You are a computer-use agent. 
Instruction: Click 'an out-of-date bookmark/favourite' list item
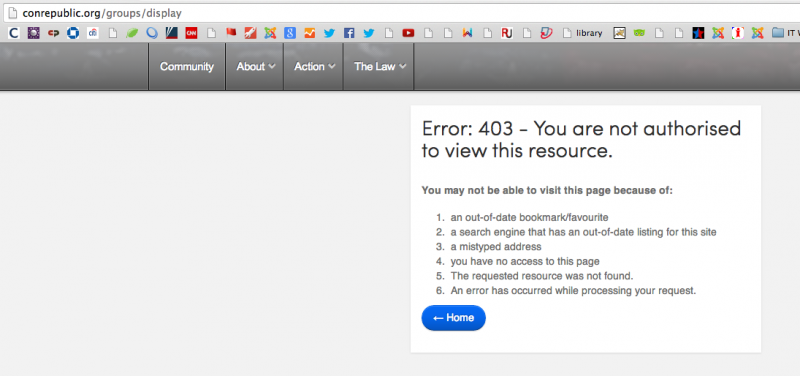coord(529,217)
